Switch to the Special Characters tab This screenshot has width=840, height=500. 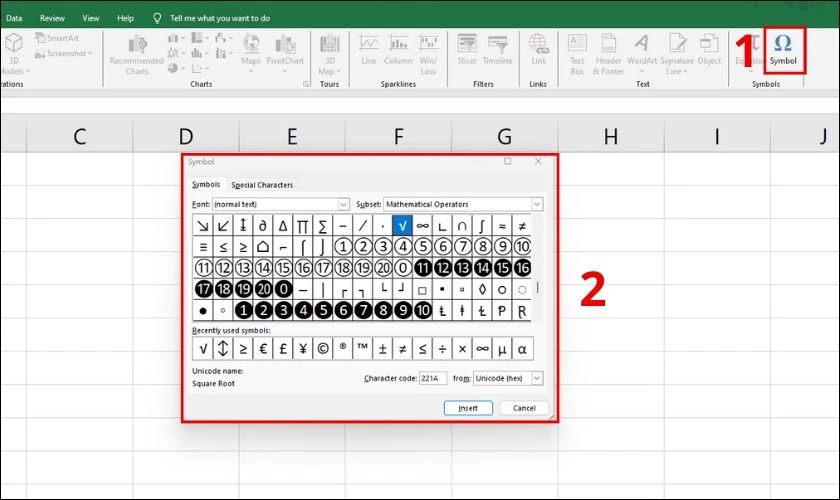tap(262, 185)
